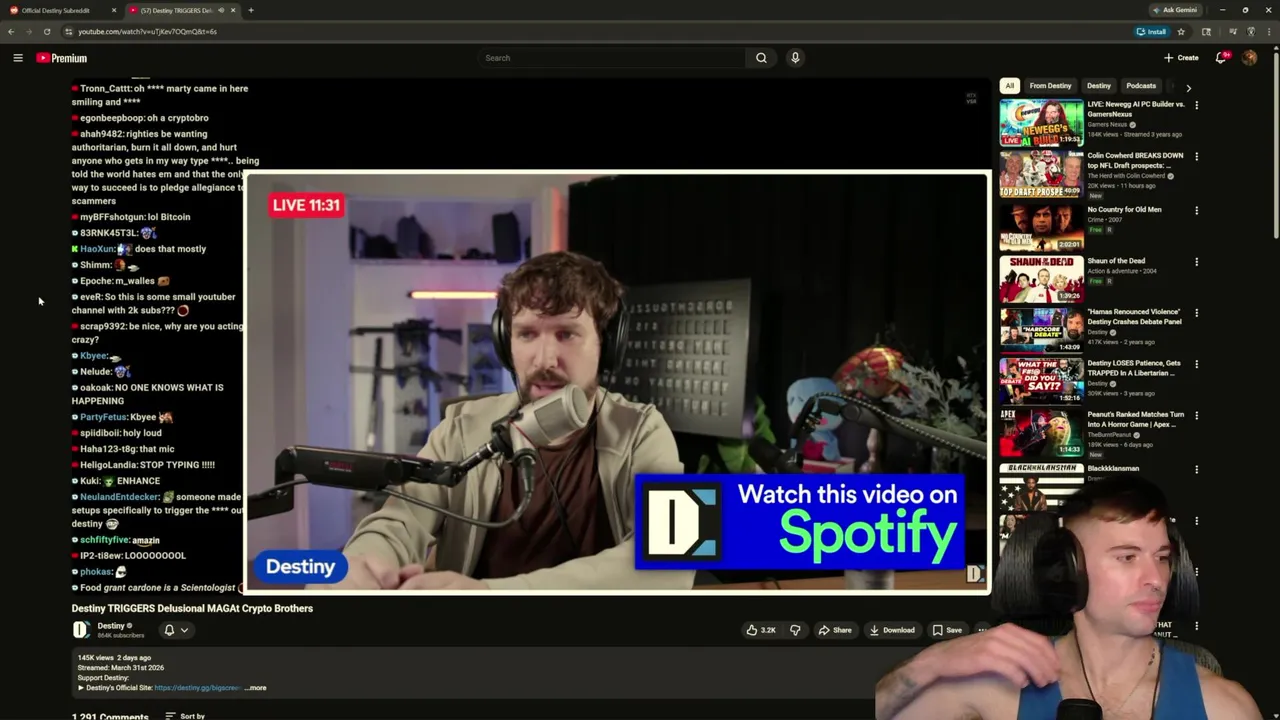
Task: Open options menu for Shaun of the Dead
Action: pyautogui.click(x=1196, y=262)
